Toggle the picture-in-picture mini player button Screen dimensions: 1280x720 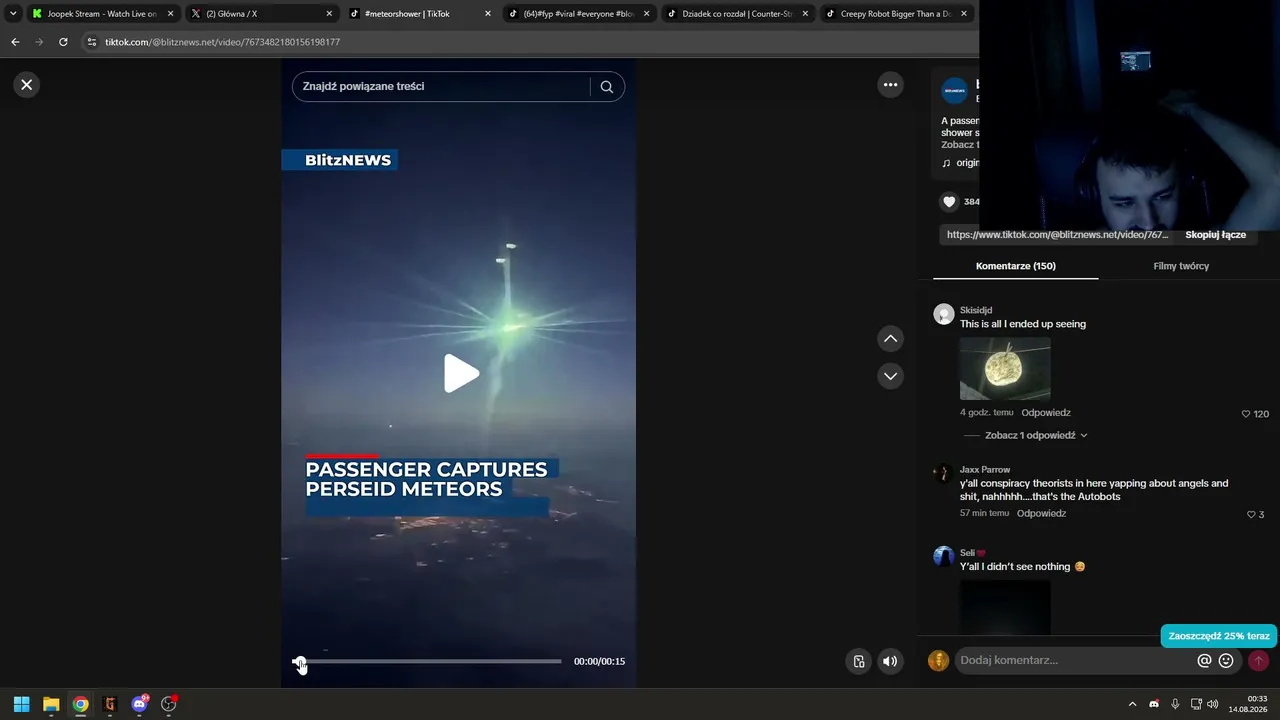[858, 661]
